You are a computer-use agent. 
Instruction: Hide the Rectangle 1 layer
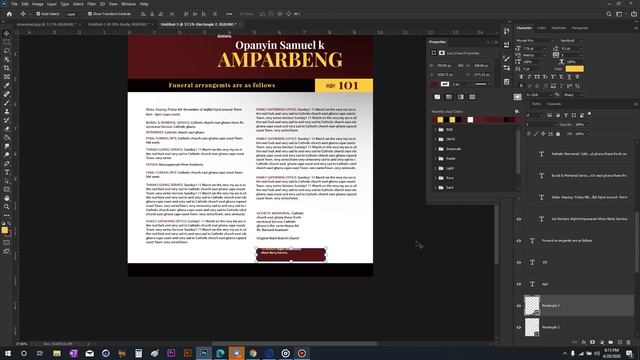(519, 327)
